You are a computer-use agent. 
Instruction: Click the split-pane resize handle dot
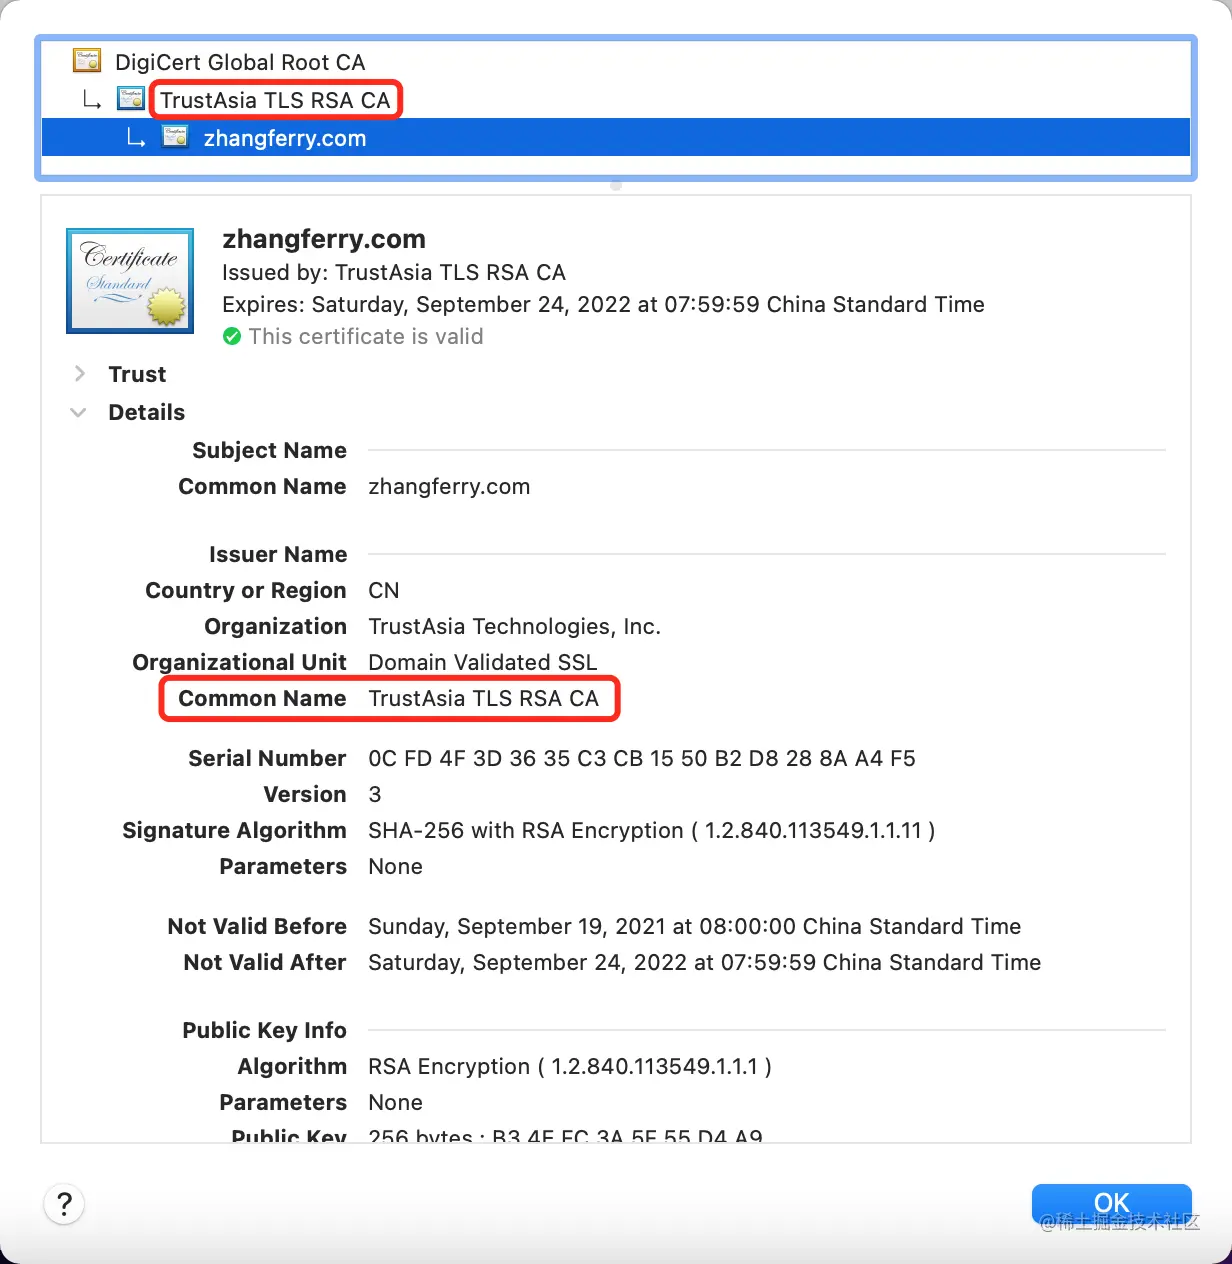pyautogui.click(x=616, y=185)
